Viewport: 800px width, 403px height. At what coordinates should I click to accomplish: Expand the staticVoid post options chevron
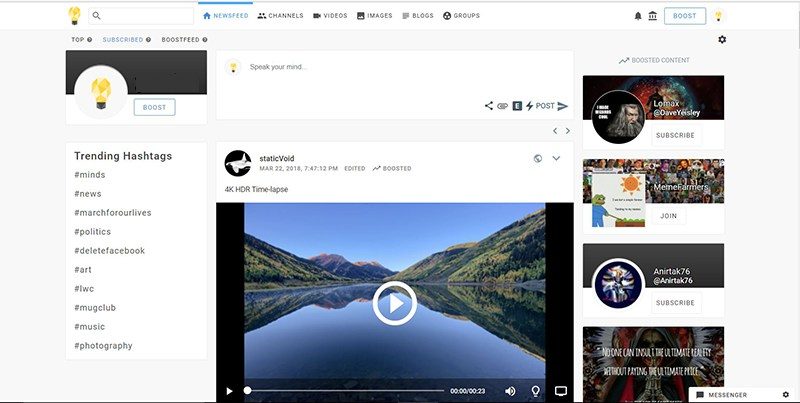[x=556, y=158]
